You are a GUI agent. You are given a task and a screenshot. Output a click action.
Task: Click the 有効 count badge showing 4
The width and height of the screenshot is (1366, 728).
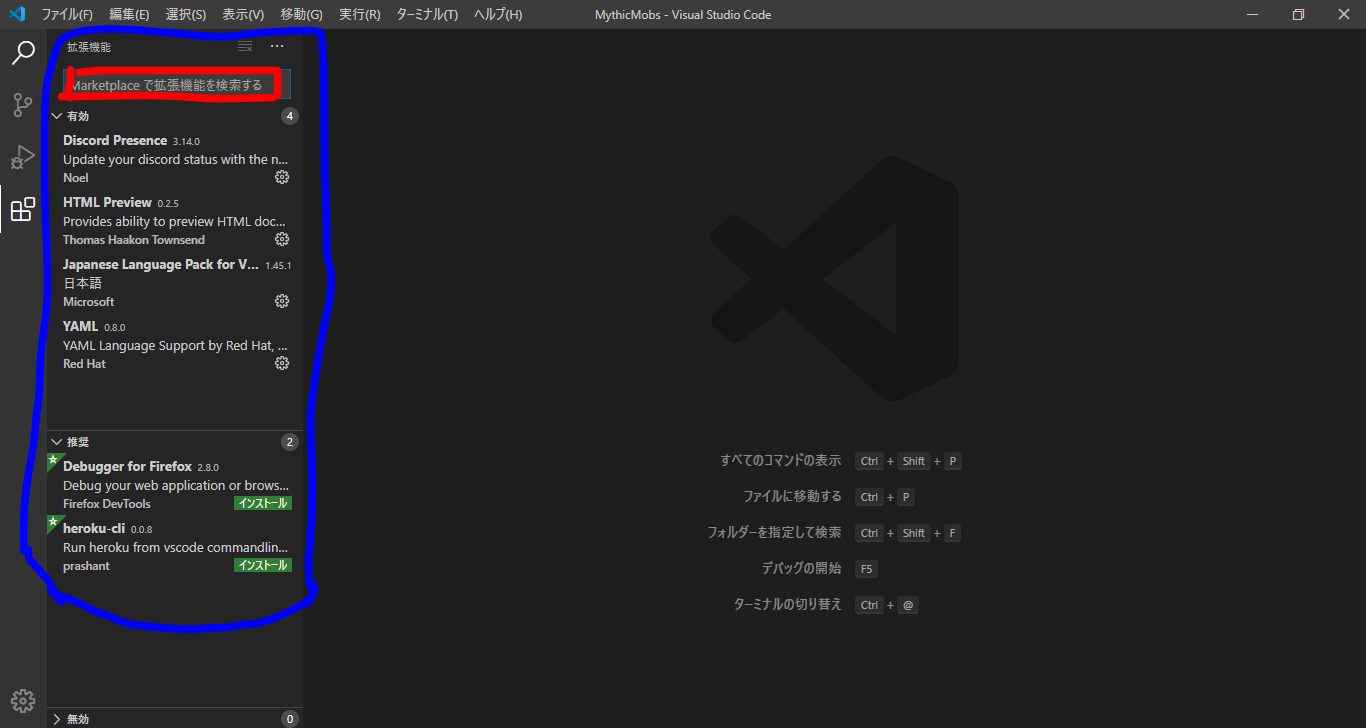pyautogui.click(x=290, y=116)
